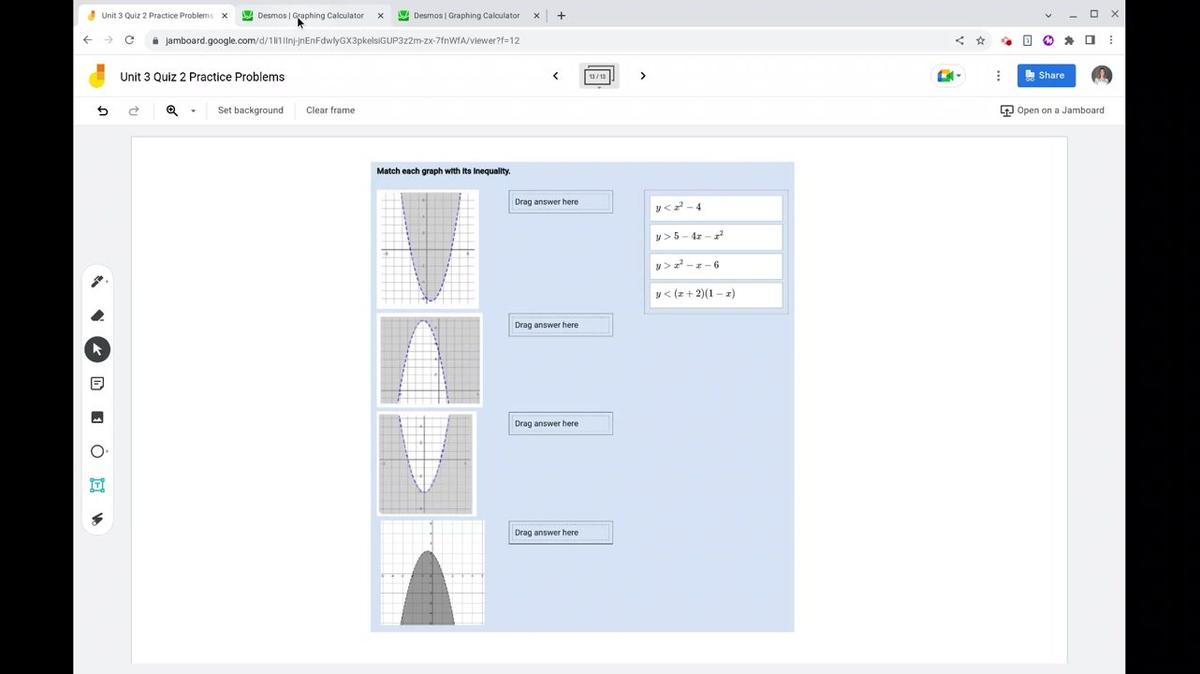Add a sticky note
The image size is (1200, 674).
pos(97,383)
